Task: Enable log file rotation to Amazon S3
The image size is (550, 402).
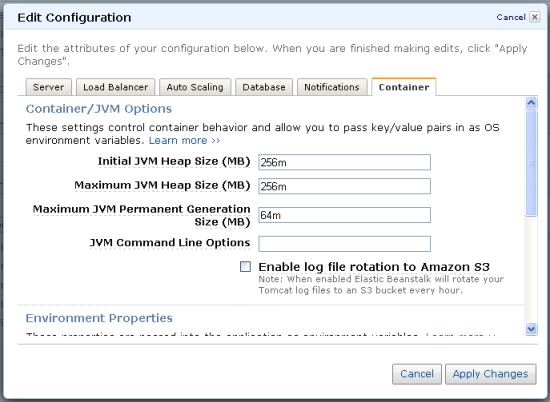Action: point(246,267)
